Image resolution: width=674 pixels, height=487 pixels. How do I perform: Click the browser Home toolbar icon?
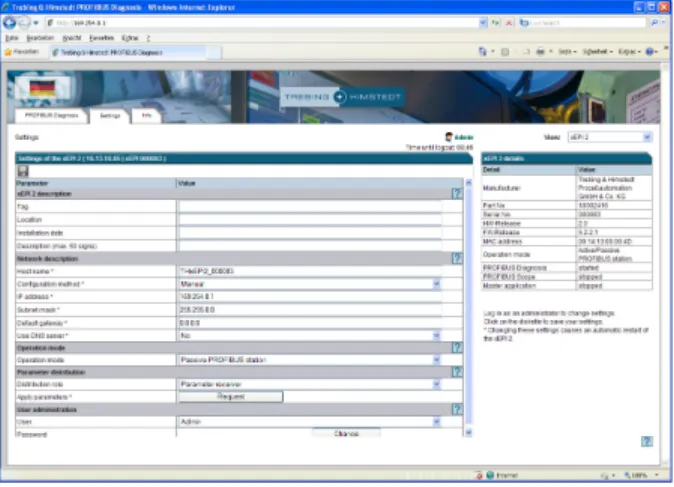pyautogui.click(x=483, y=52)
